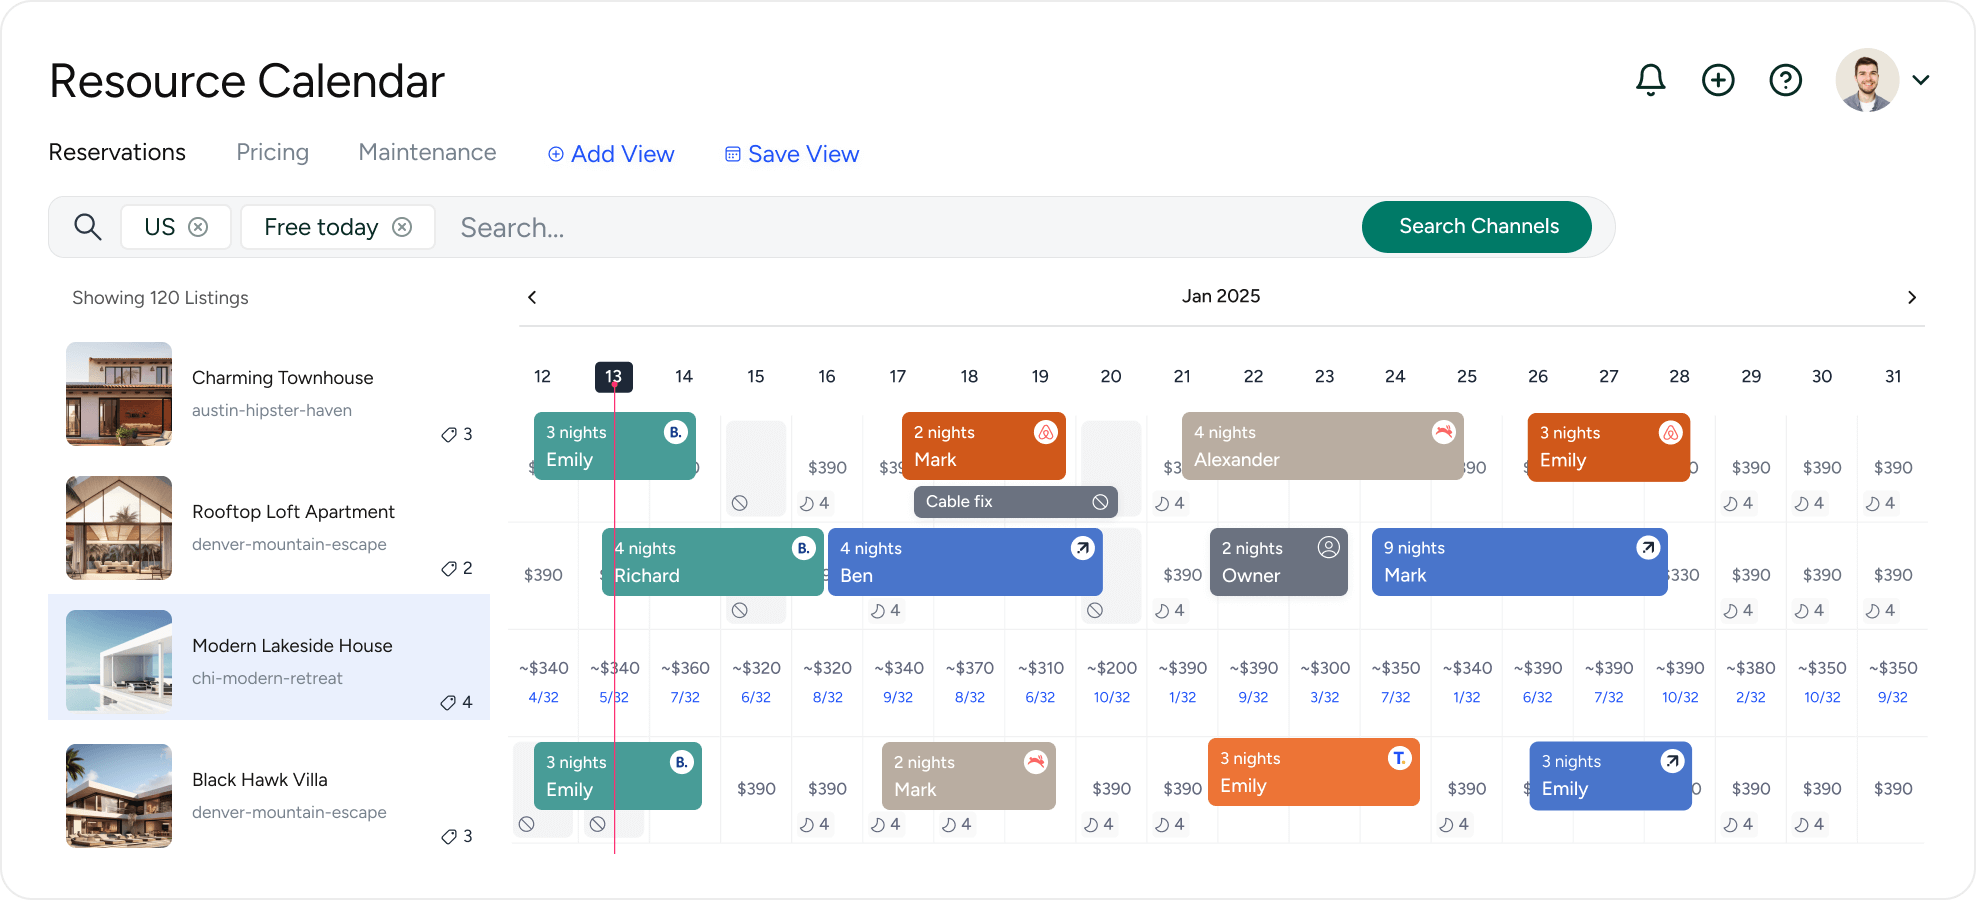Screen dimensions: 1976x900
Task: Remove the US filter chip
Action: point(199,227)
